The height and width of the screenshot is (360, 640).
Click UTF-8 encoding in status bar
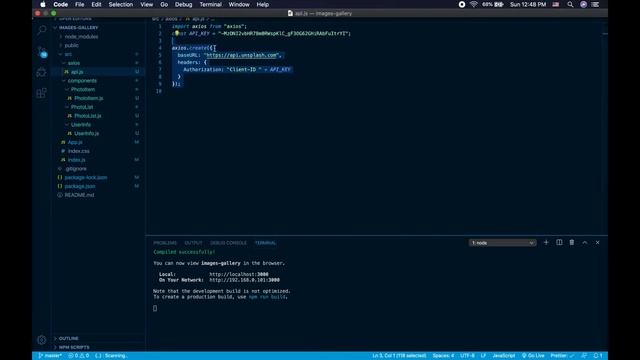467,356
